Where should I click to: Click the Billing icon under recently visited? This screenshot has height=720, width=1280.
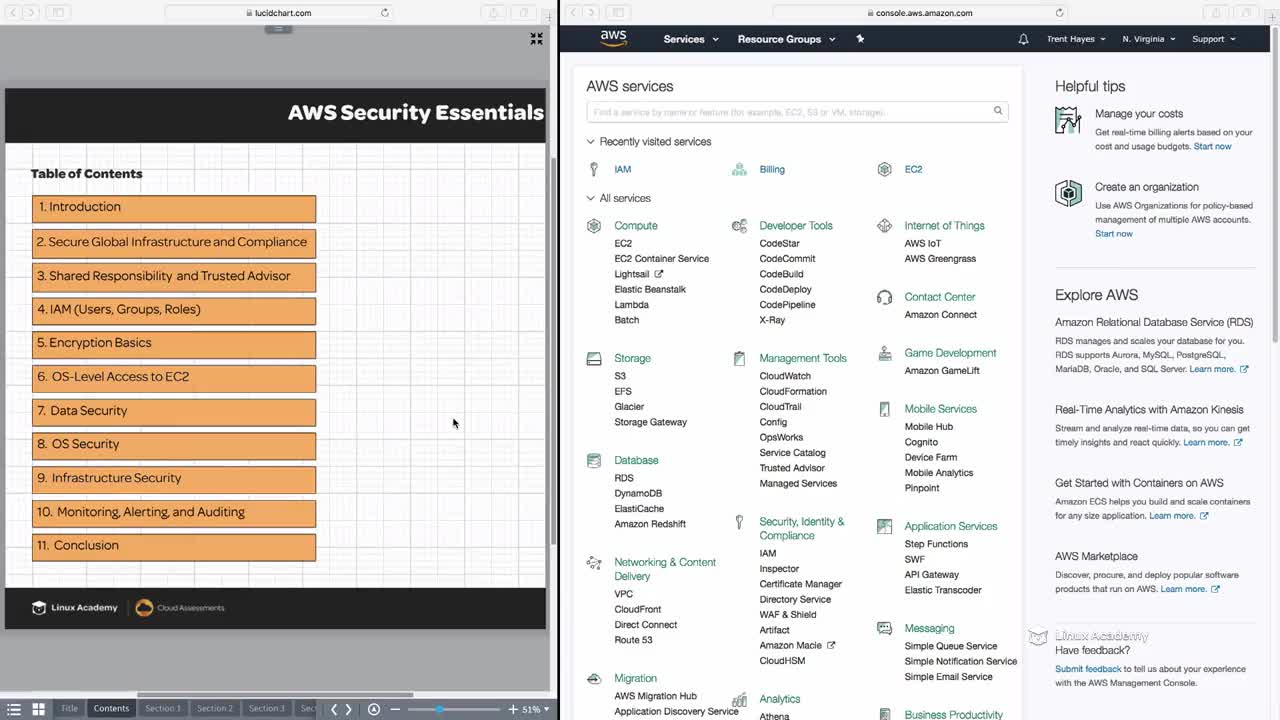739,169
